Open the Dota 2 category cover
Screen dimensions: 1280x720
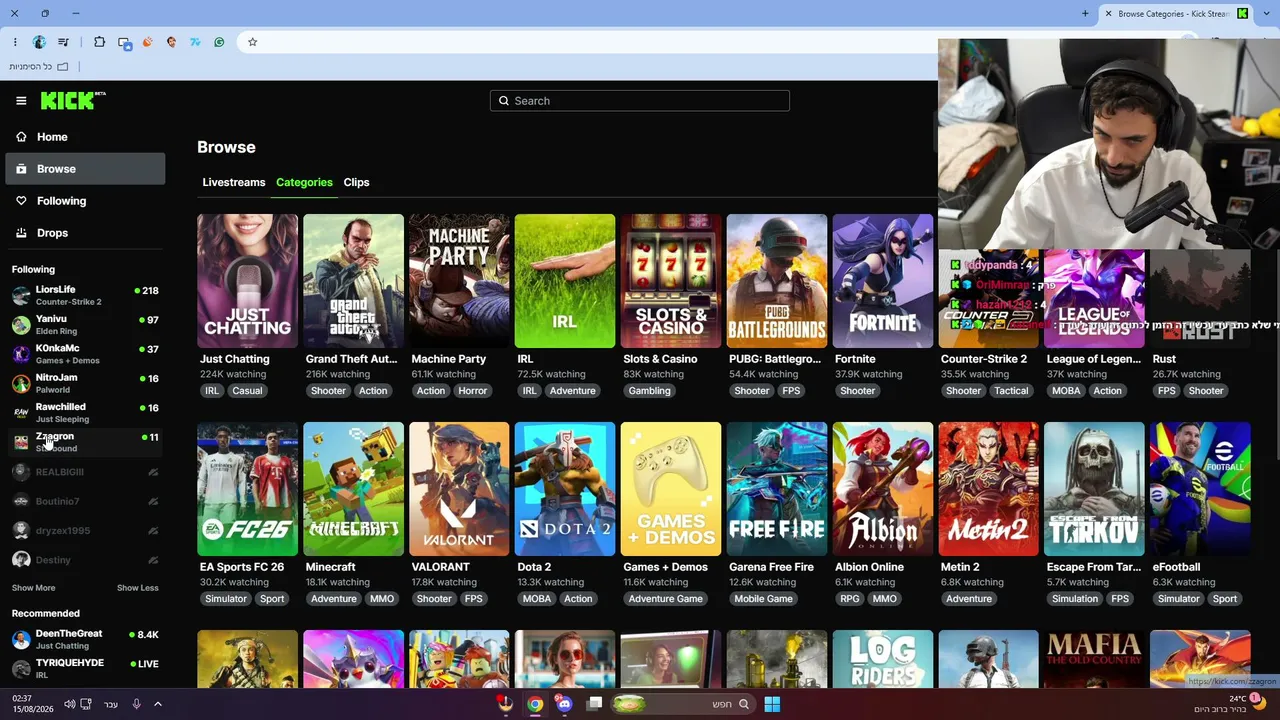point(565,489)
